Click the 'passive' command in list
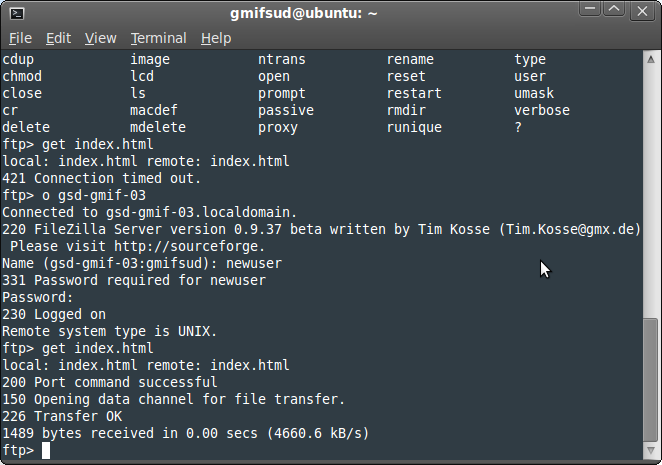Image resolution: width=662 pixels, height=465 pixels. tap(286, 111)
